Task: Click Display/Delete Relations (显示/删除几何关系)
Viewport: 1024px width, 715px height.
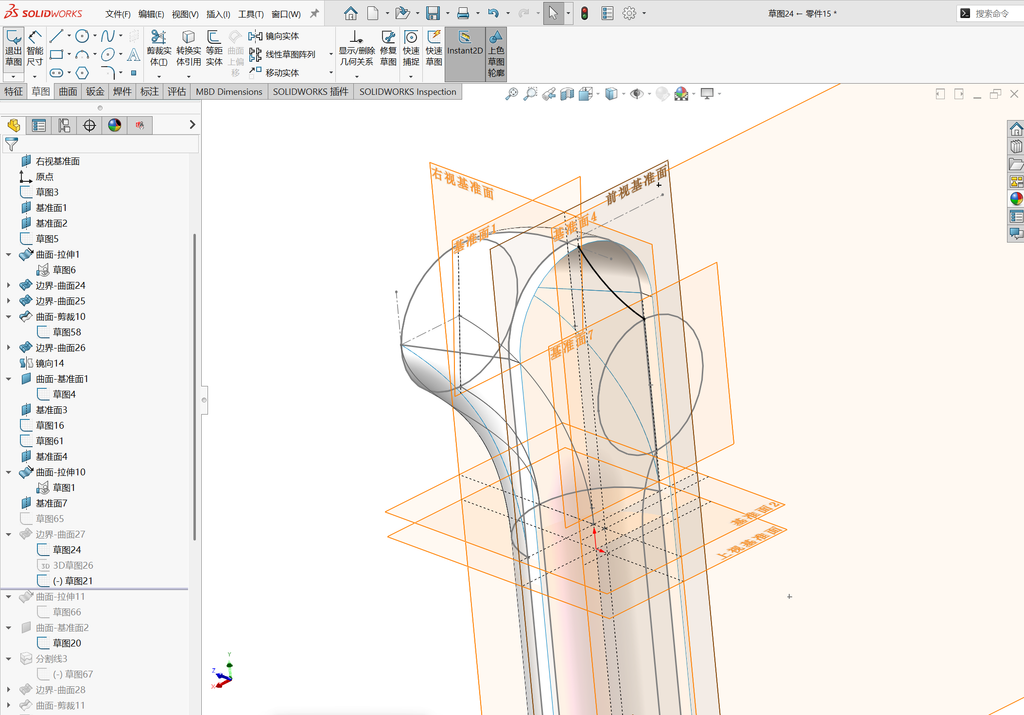Action: (x=356, y=49)
